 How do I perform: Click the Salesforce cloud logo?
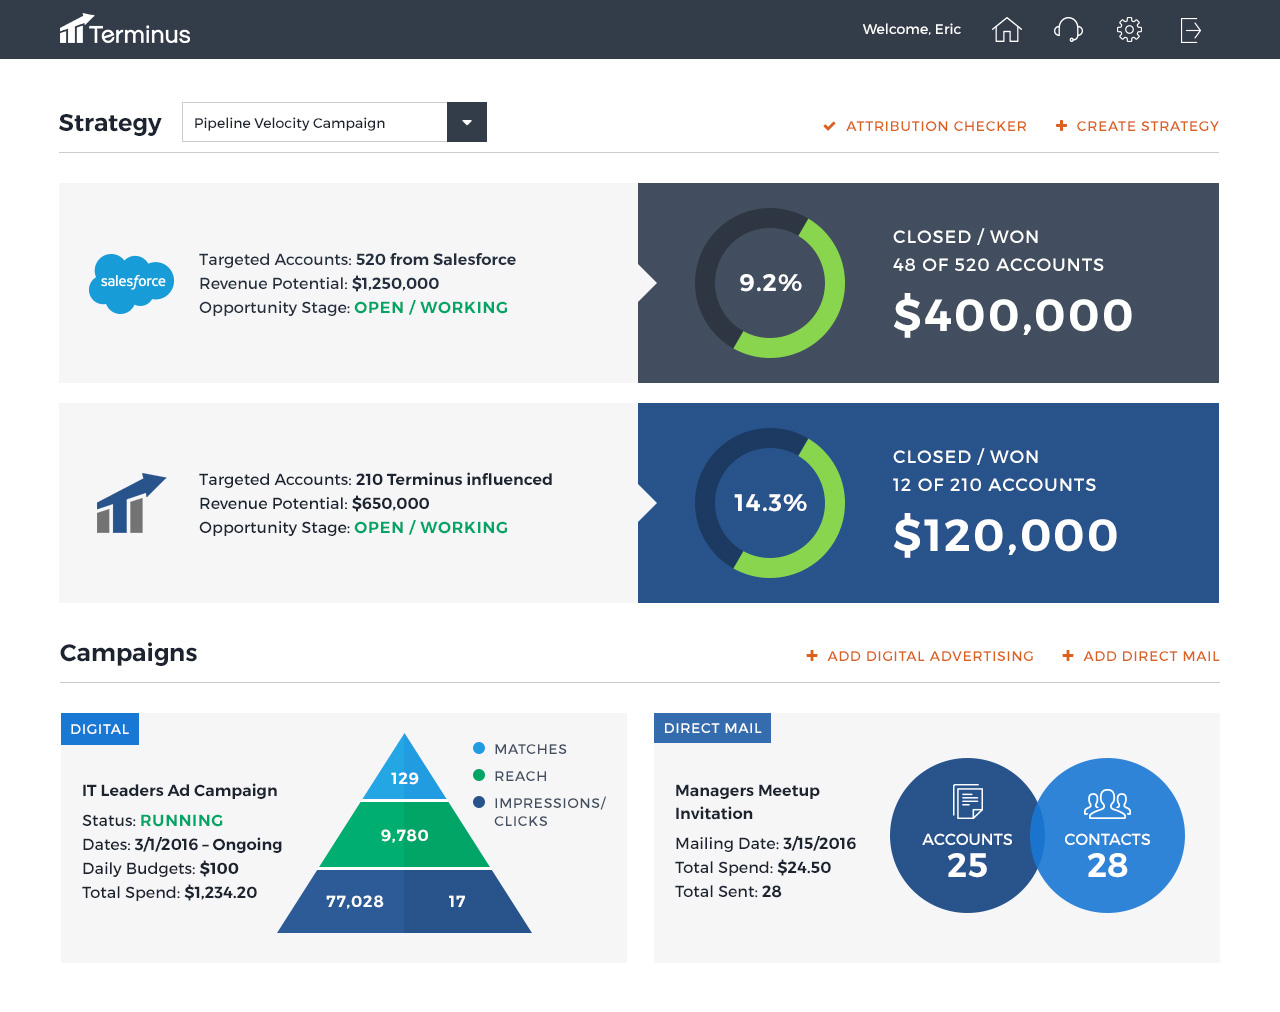point(132,283)
